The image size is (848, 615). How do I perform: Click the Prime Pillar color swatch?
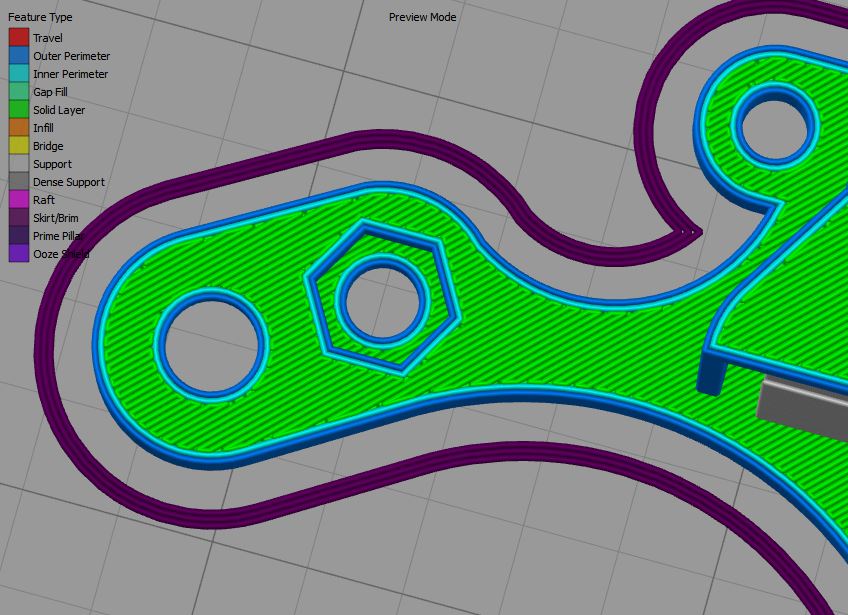point(19,236)
